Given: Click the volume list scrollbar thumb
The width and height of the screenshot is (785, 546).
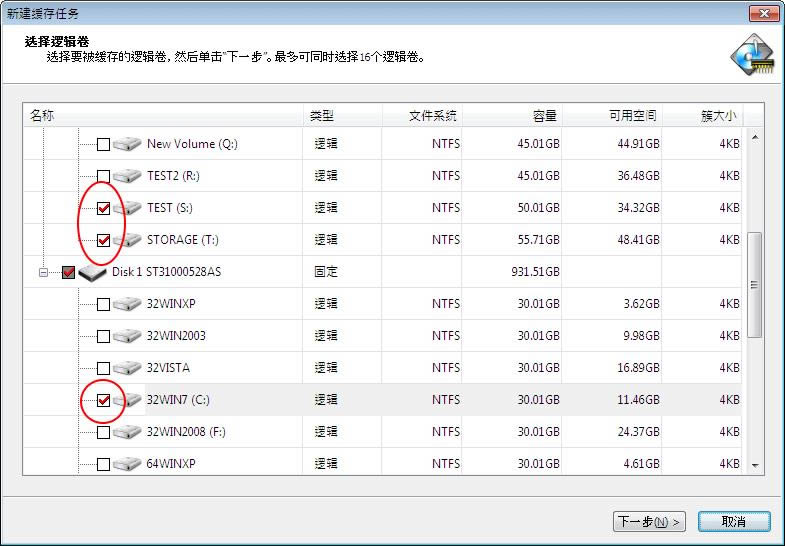Looking at the screenshot, I should click(x=754, y=285).
